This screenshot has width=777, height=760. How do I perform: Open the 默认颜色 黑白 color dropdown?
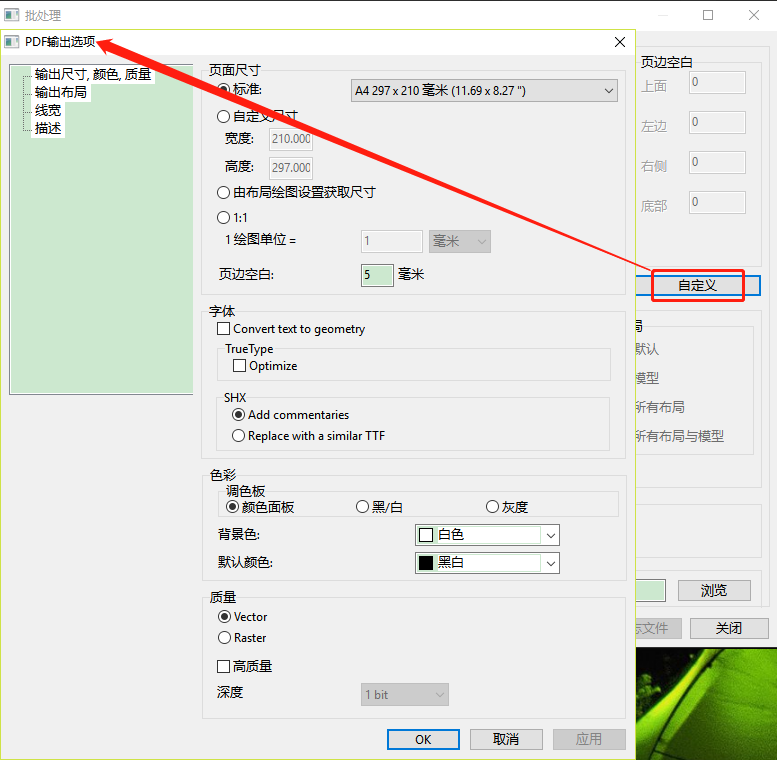coord(487,563)
